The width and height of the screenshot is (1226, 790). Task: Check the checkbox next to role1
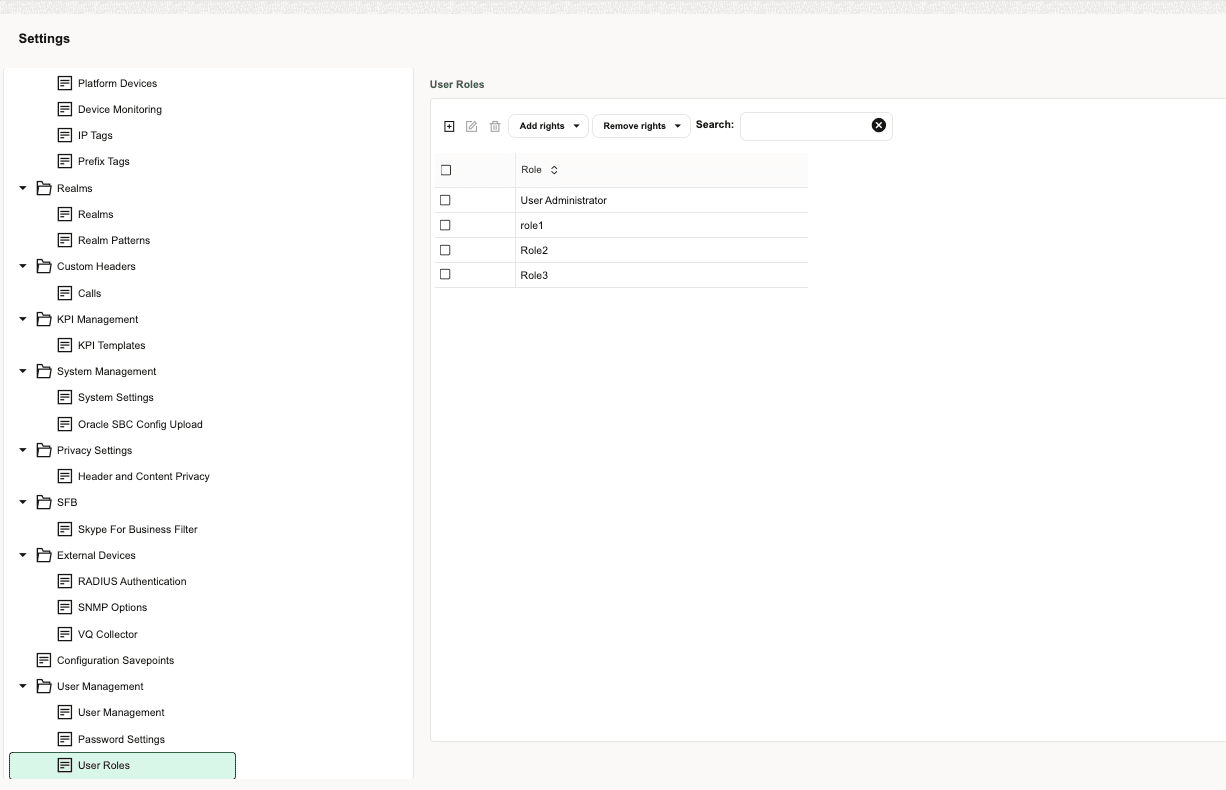coord(445,225)
